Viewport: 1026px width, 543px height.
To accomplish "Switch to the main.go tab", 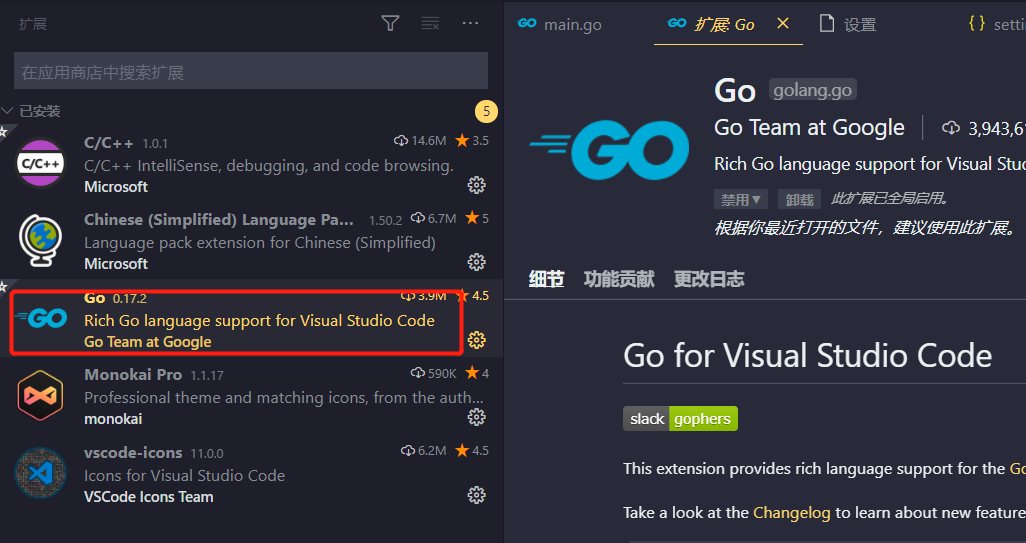I will [x=560, y=24].
